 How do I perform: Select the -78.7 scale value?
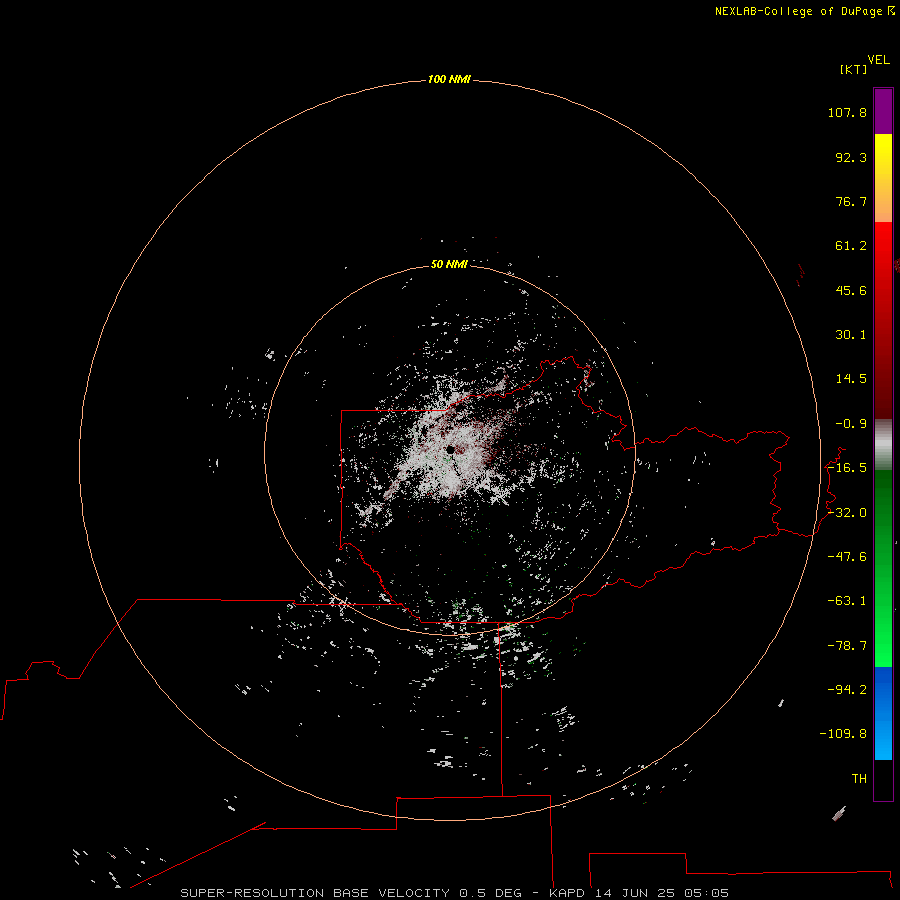(x=847, y=646)
